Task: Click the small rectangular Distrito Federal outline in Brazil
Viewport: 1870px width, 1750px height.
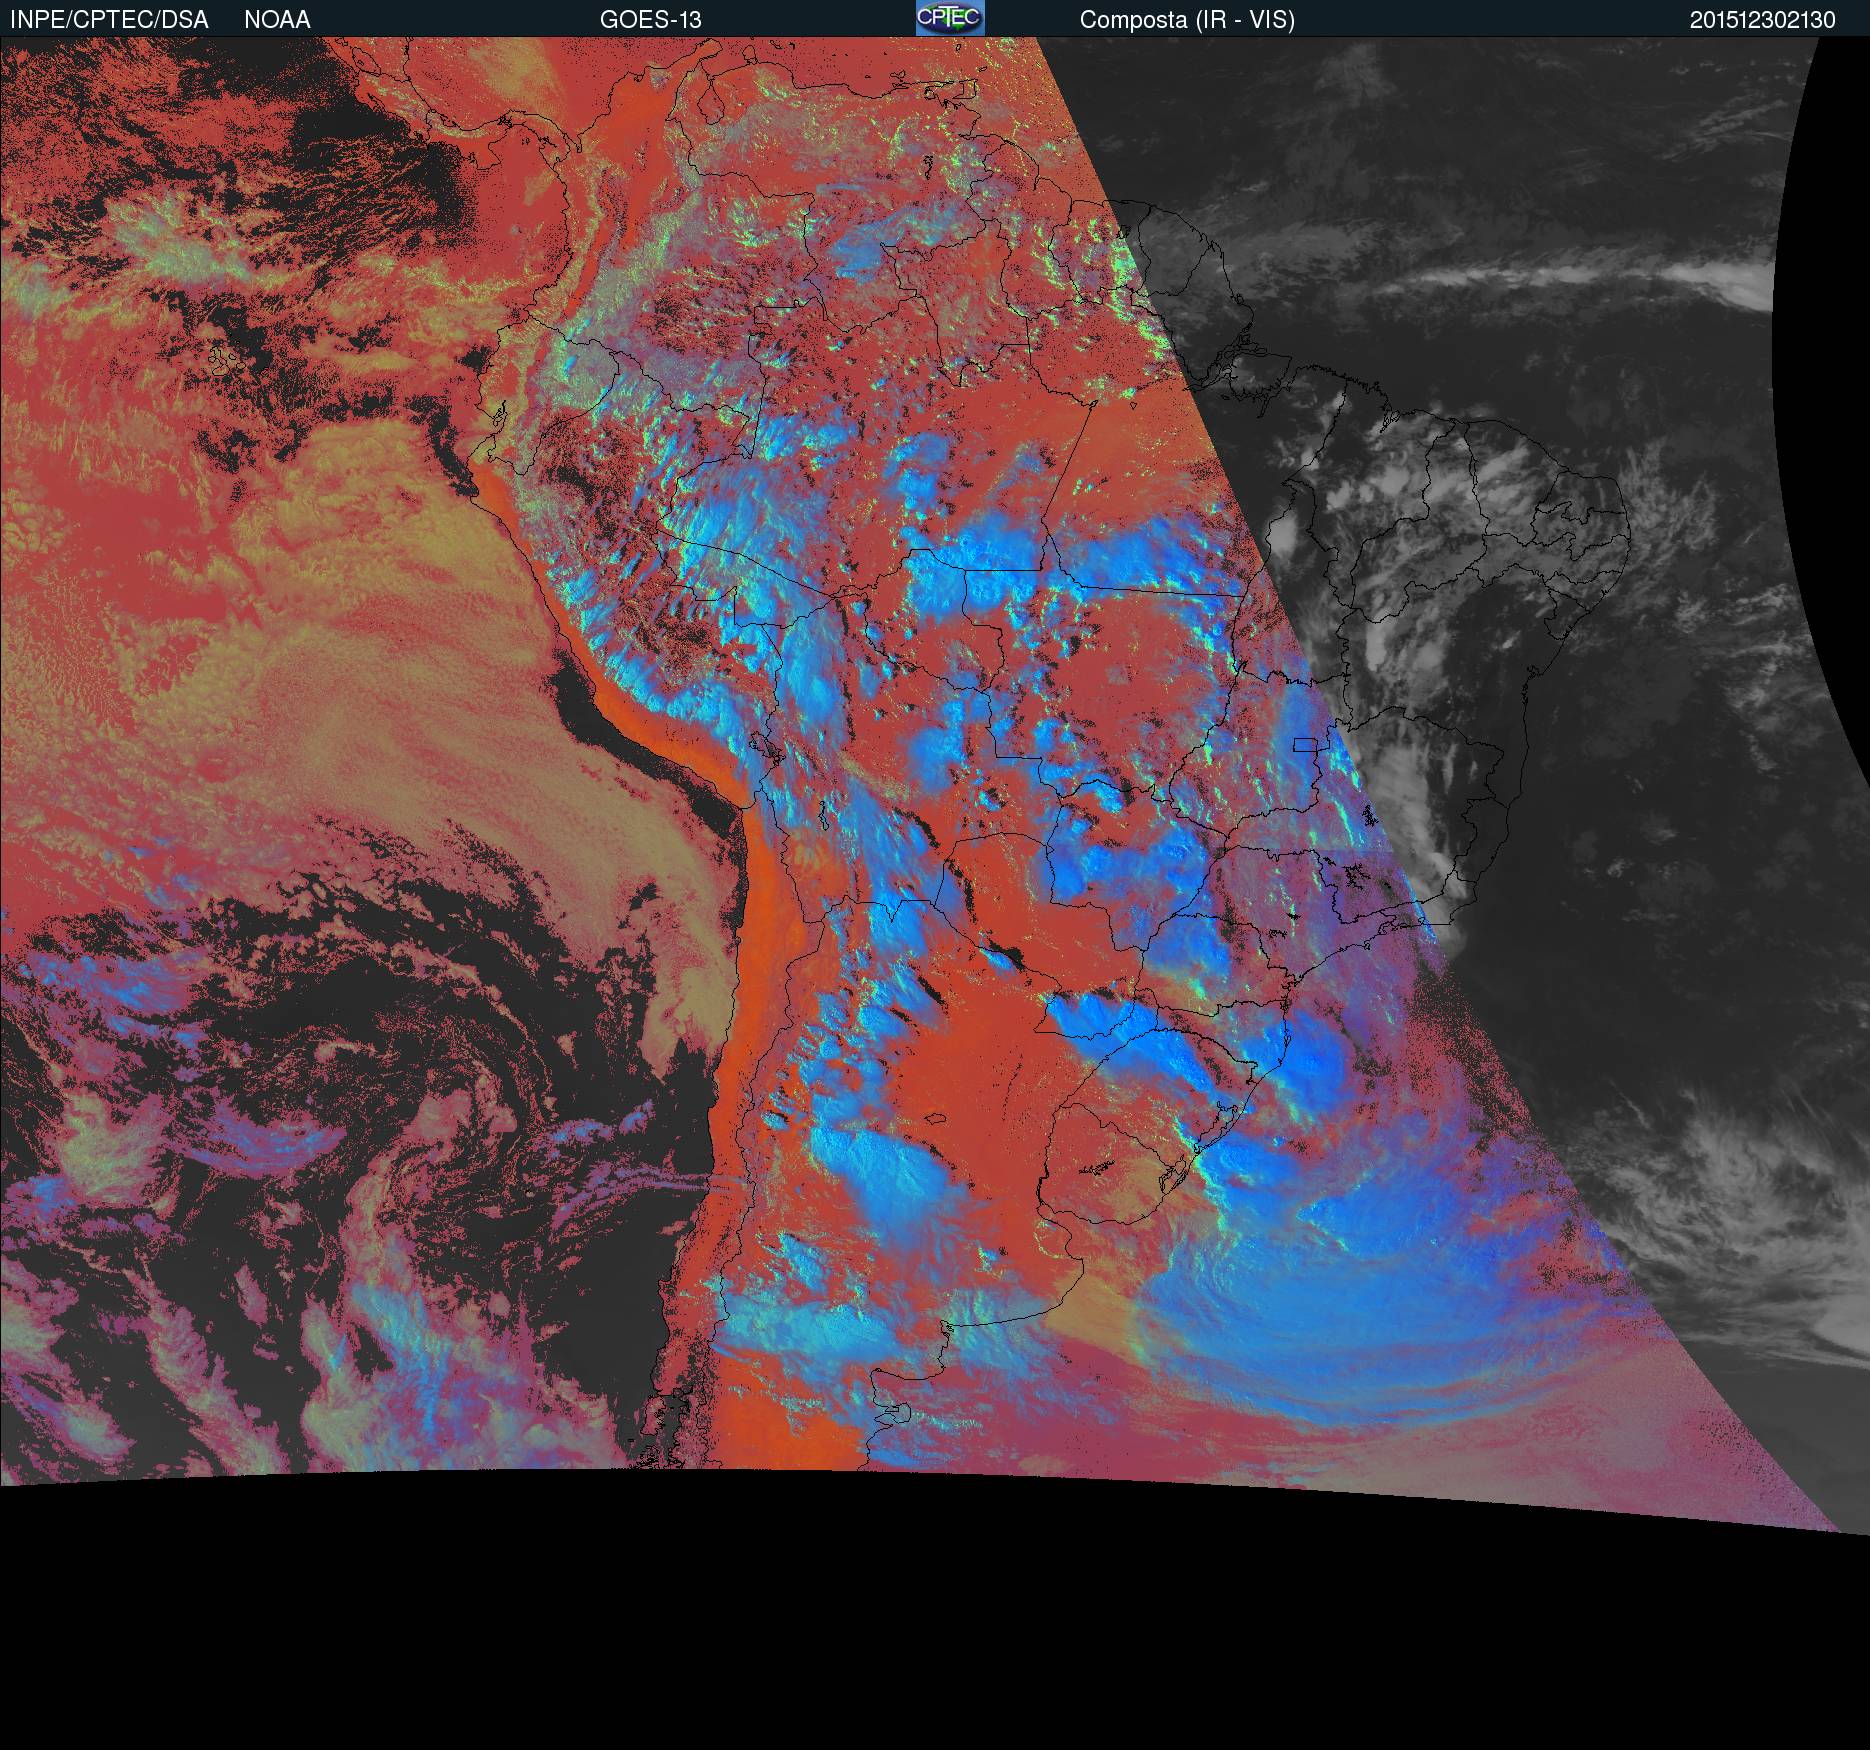Action: pos(1305,744)
